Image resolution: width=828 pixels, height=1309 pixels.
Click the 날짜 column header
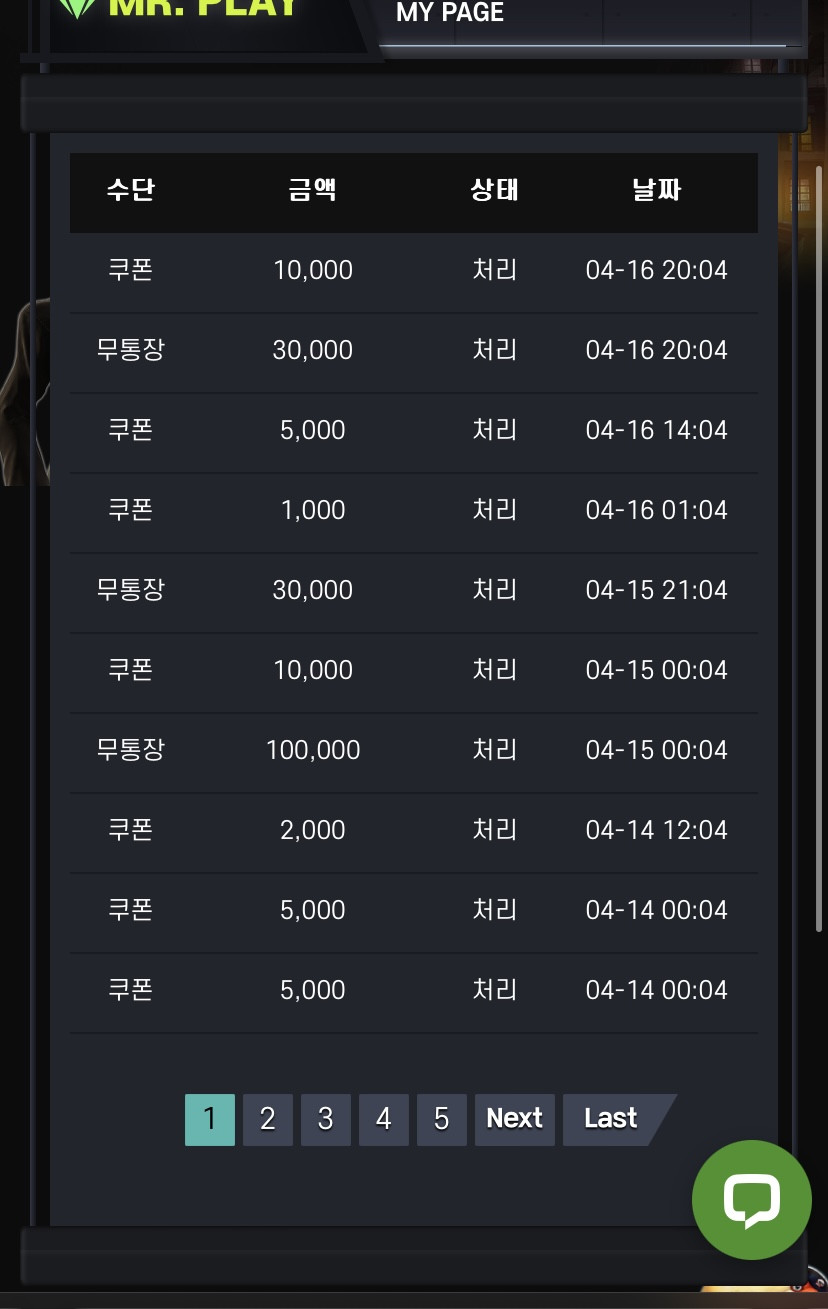[x=657, y=189]
